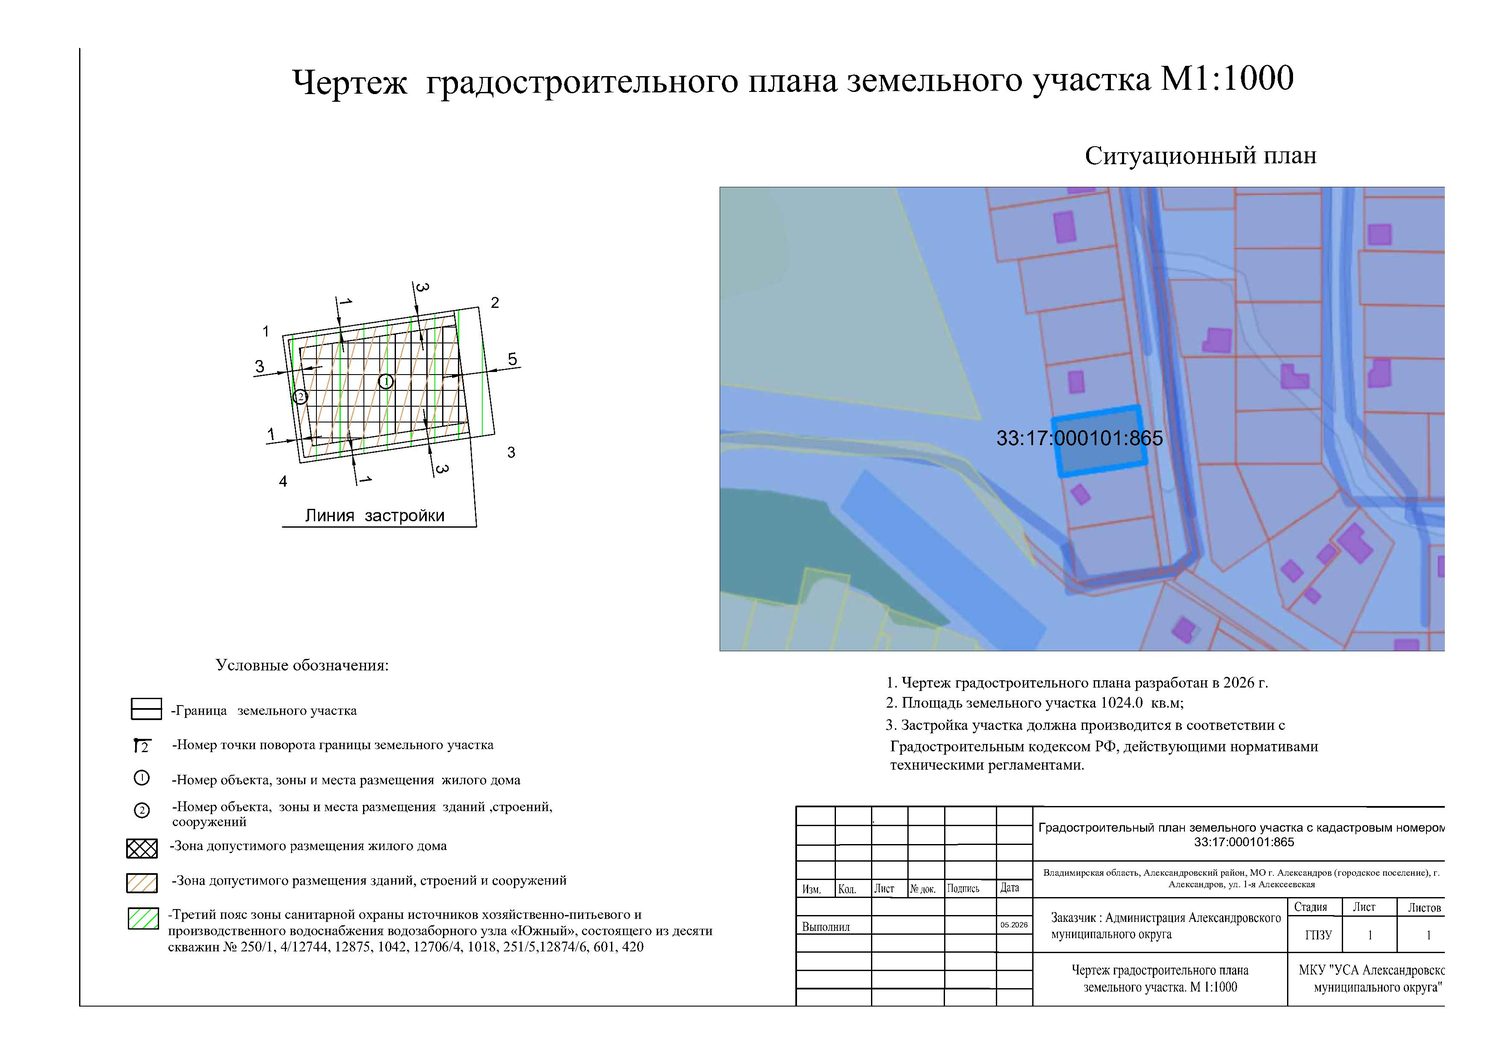
Task: Click note 2 "Площадь земельного участка 1024.0 кв.м"
Action: click(x=1035, y=703)
